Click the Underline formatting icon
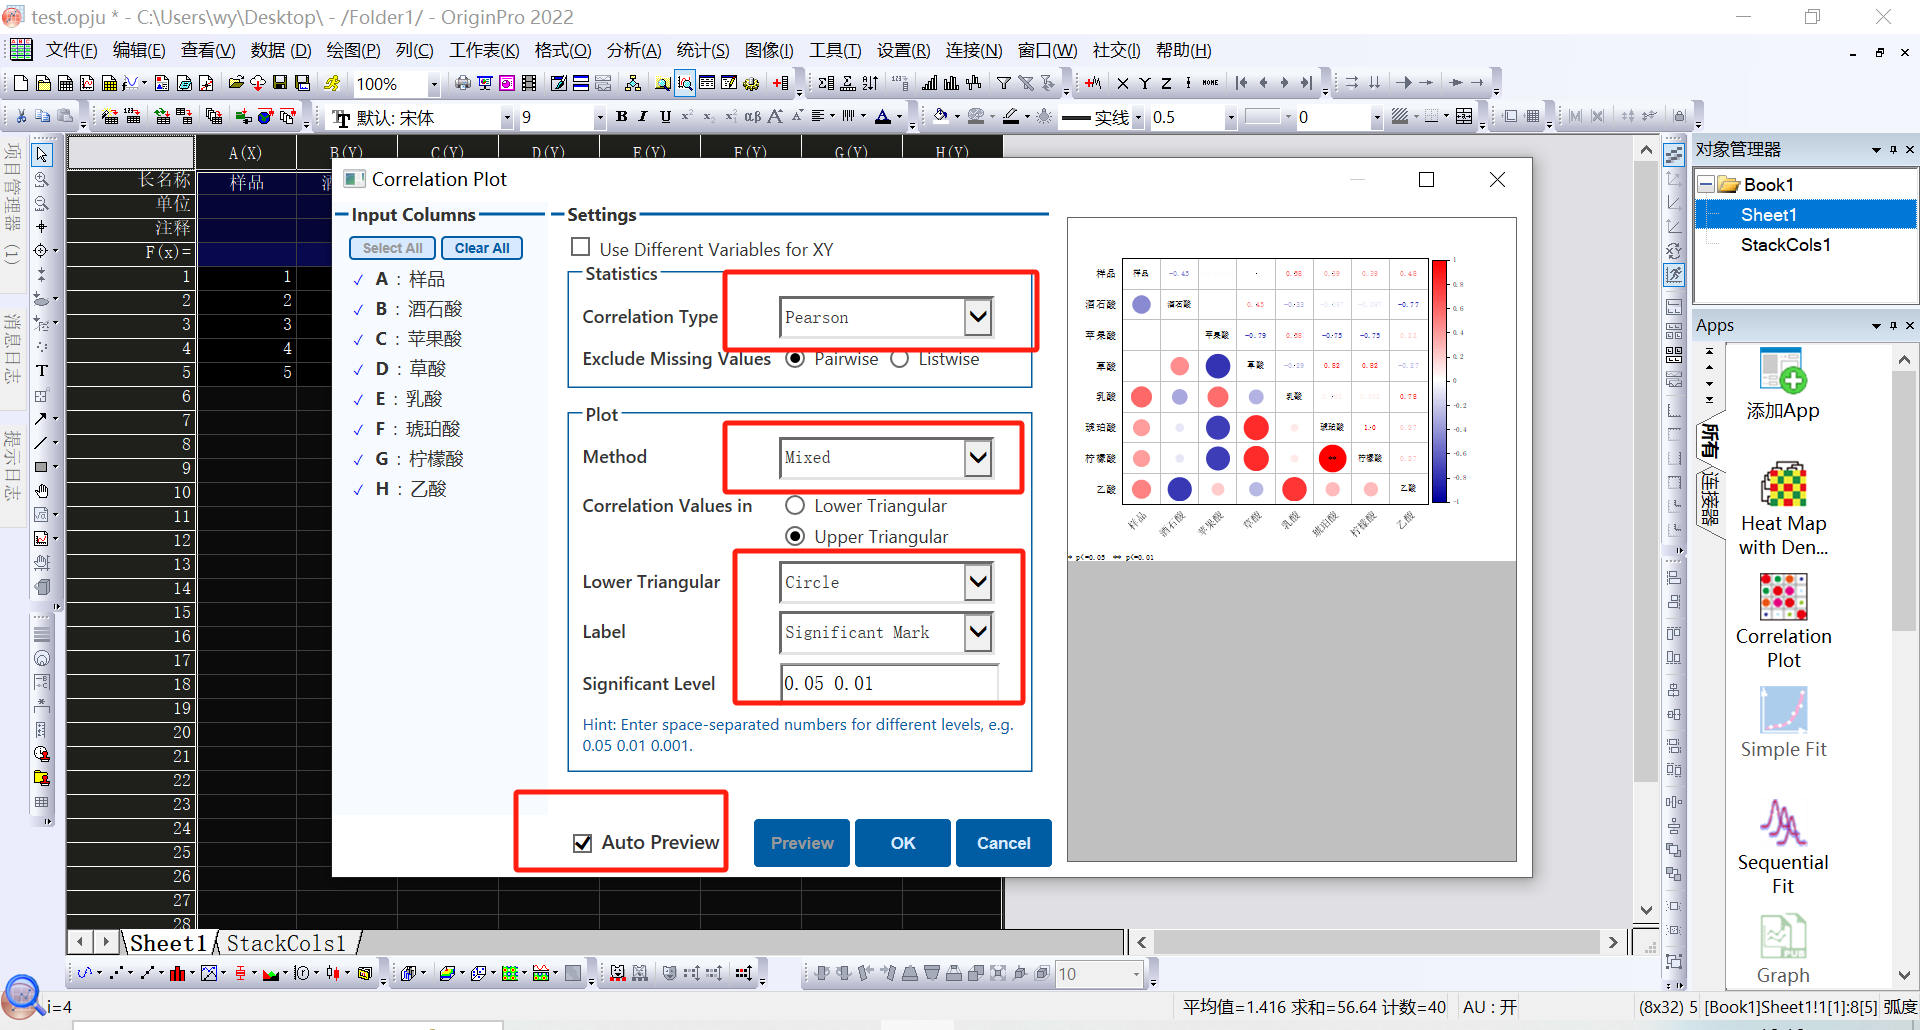This screenshot has width=1920, height=1030. pos(665,117)
